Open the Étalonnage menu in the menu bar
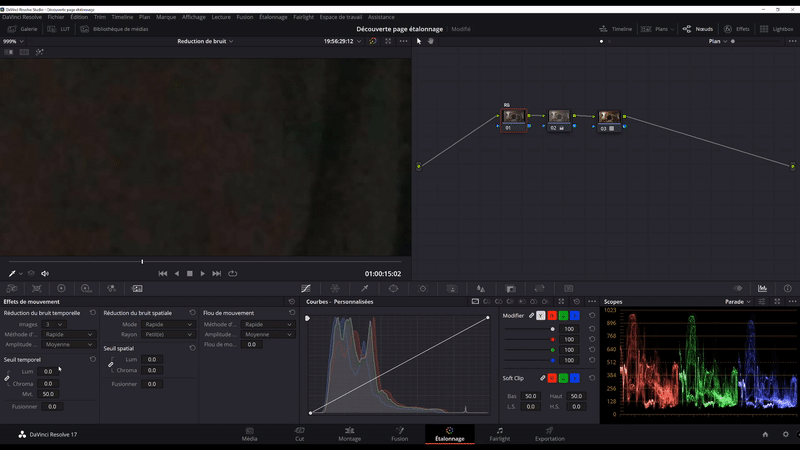The image size is (800, 450). pos(273,17)
